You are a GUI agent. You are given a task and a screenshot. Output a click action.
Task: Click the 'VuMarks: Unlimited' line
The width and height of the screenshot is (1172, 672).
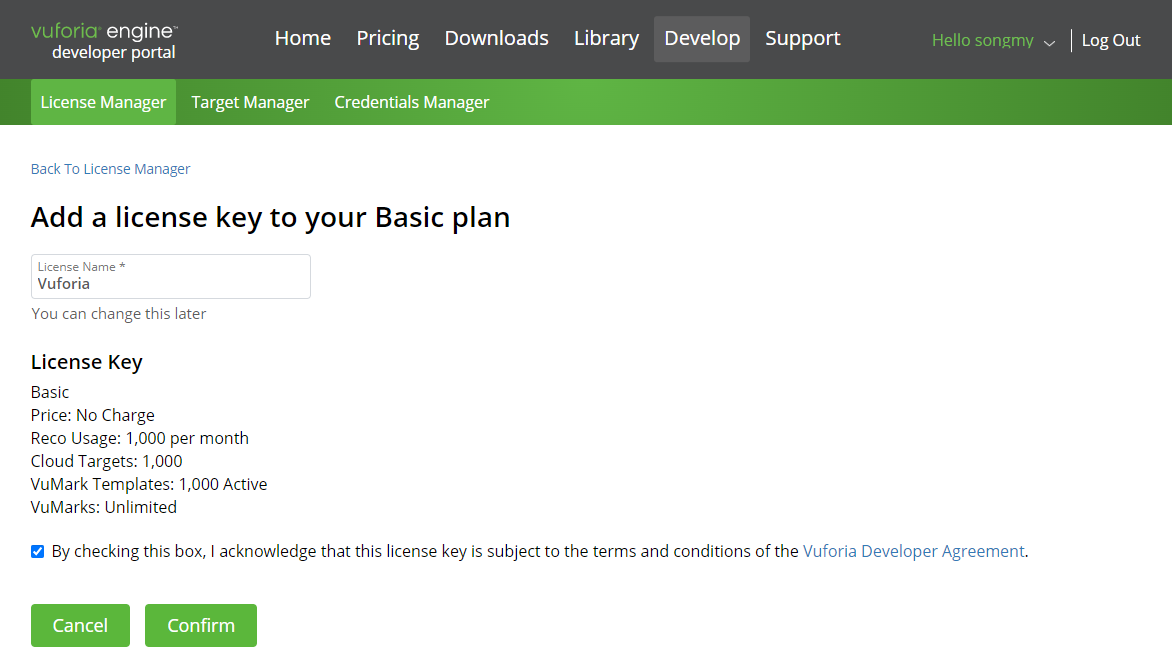(104, 507)
